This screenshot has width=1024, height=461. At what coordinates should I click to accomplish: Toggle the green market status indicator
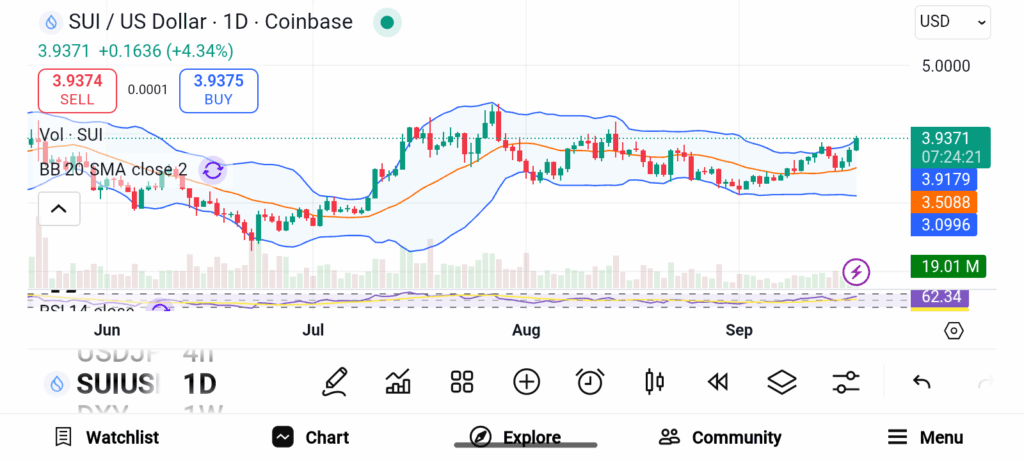click(387, 22)
